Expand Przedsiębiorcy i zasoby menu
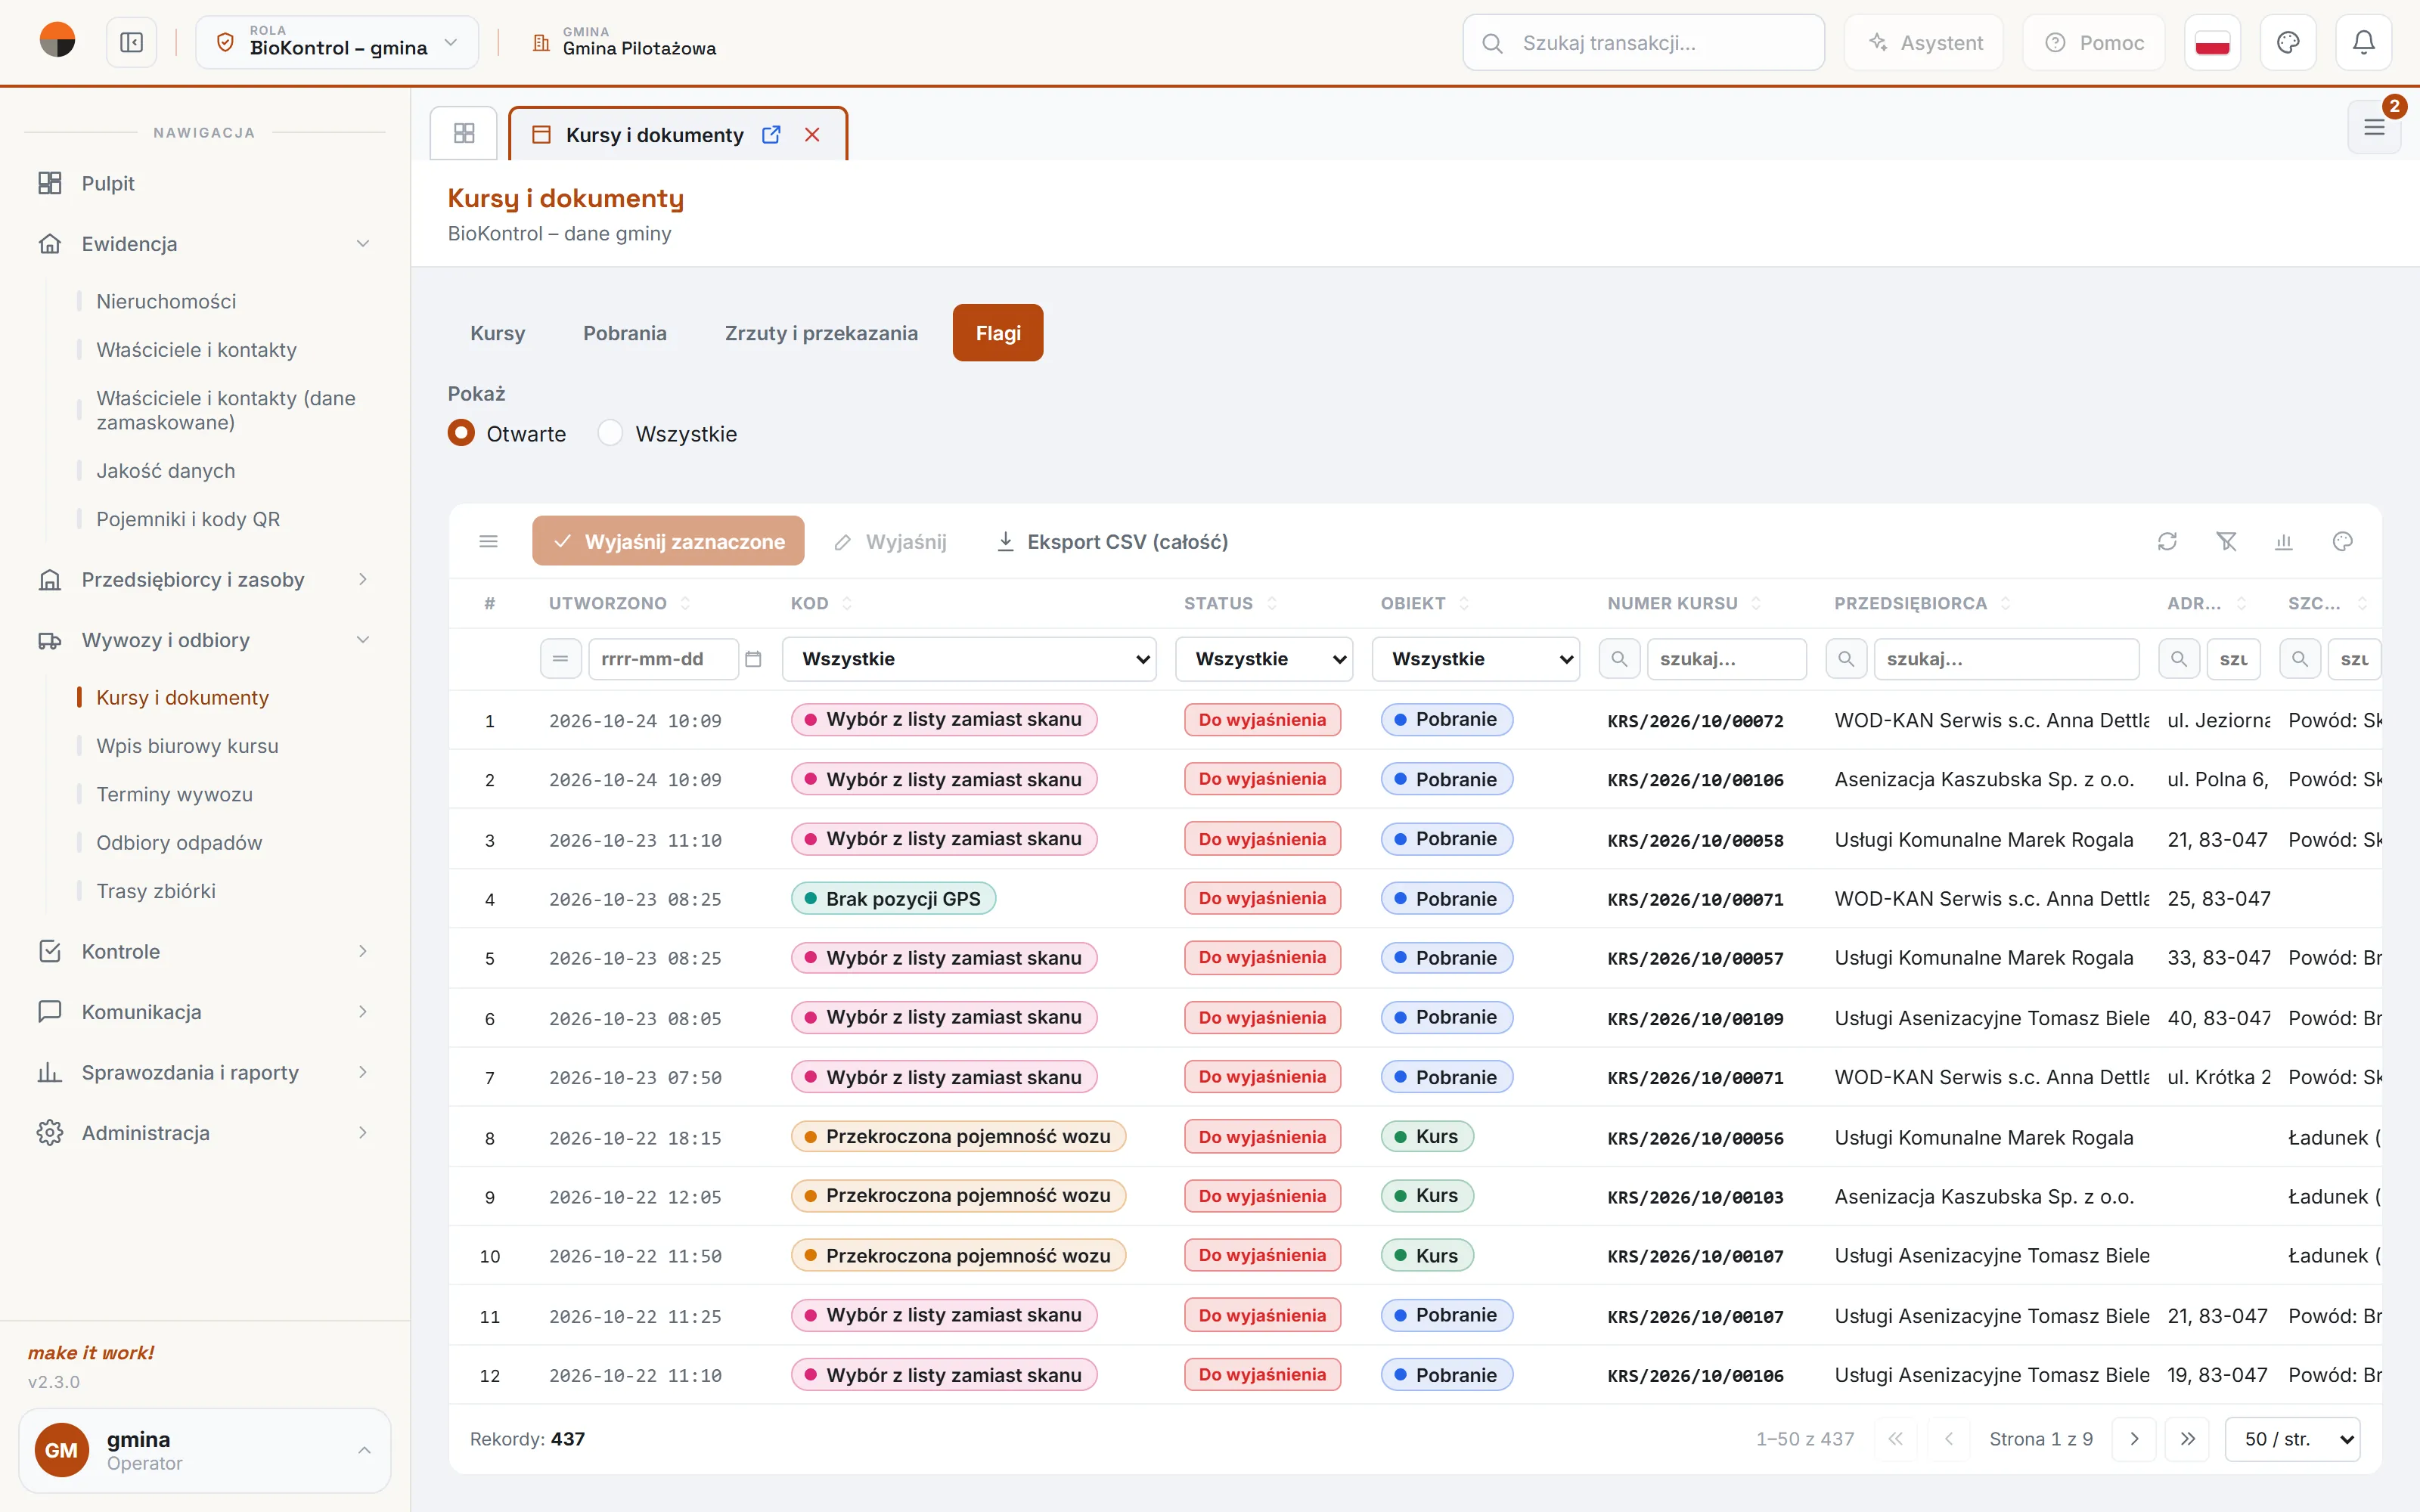Viewport: 2420px width, 1512px height. pos(205,580)
